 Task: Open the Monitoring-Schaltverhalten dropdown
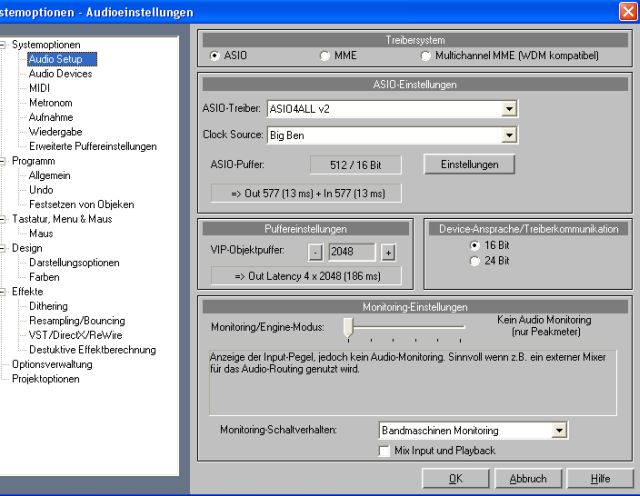click(x=559, y=430)
